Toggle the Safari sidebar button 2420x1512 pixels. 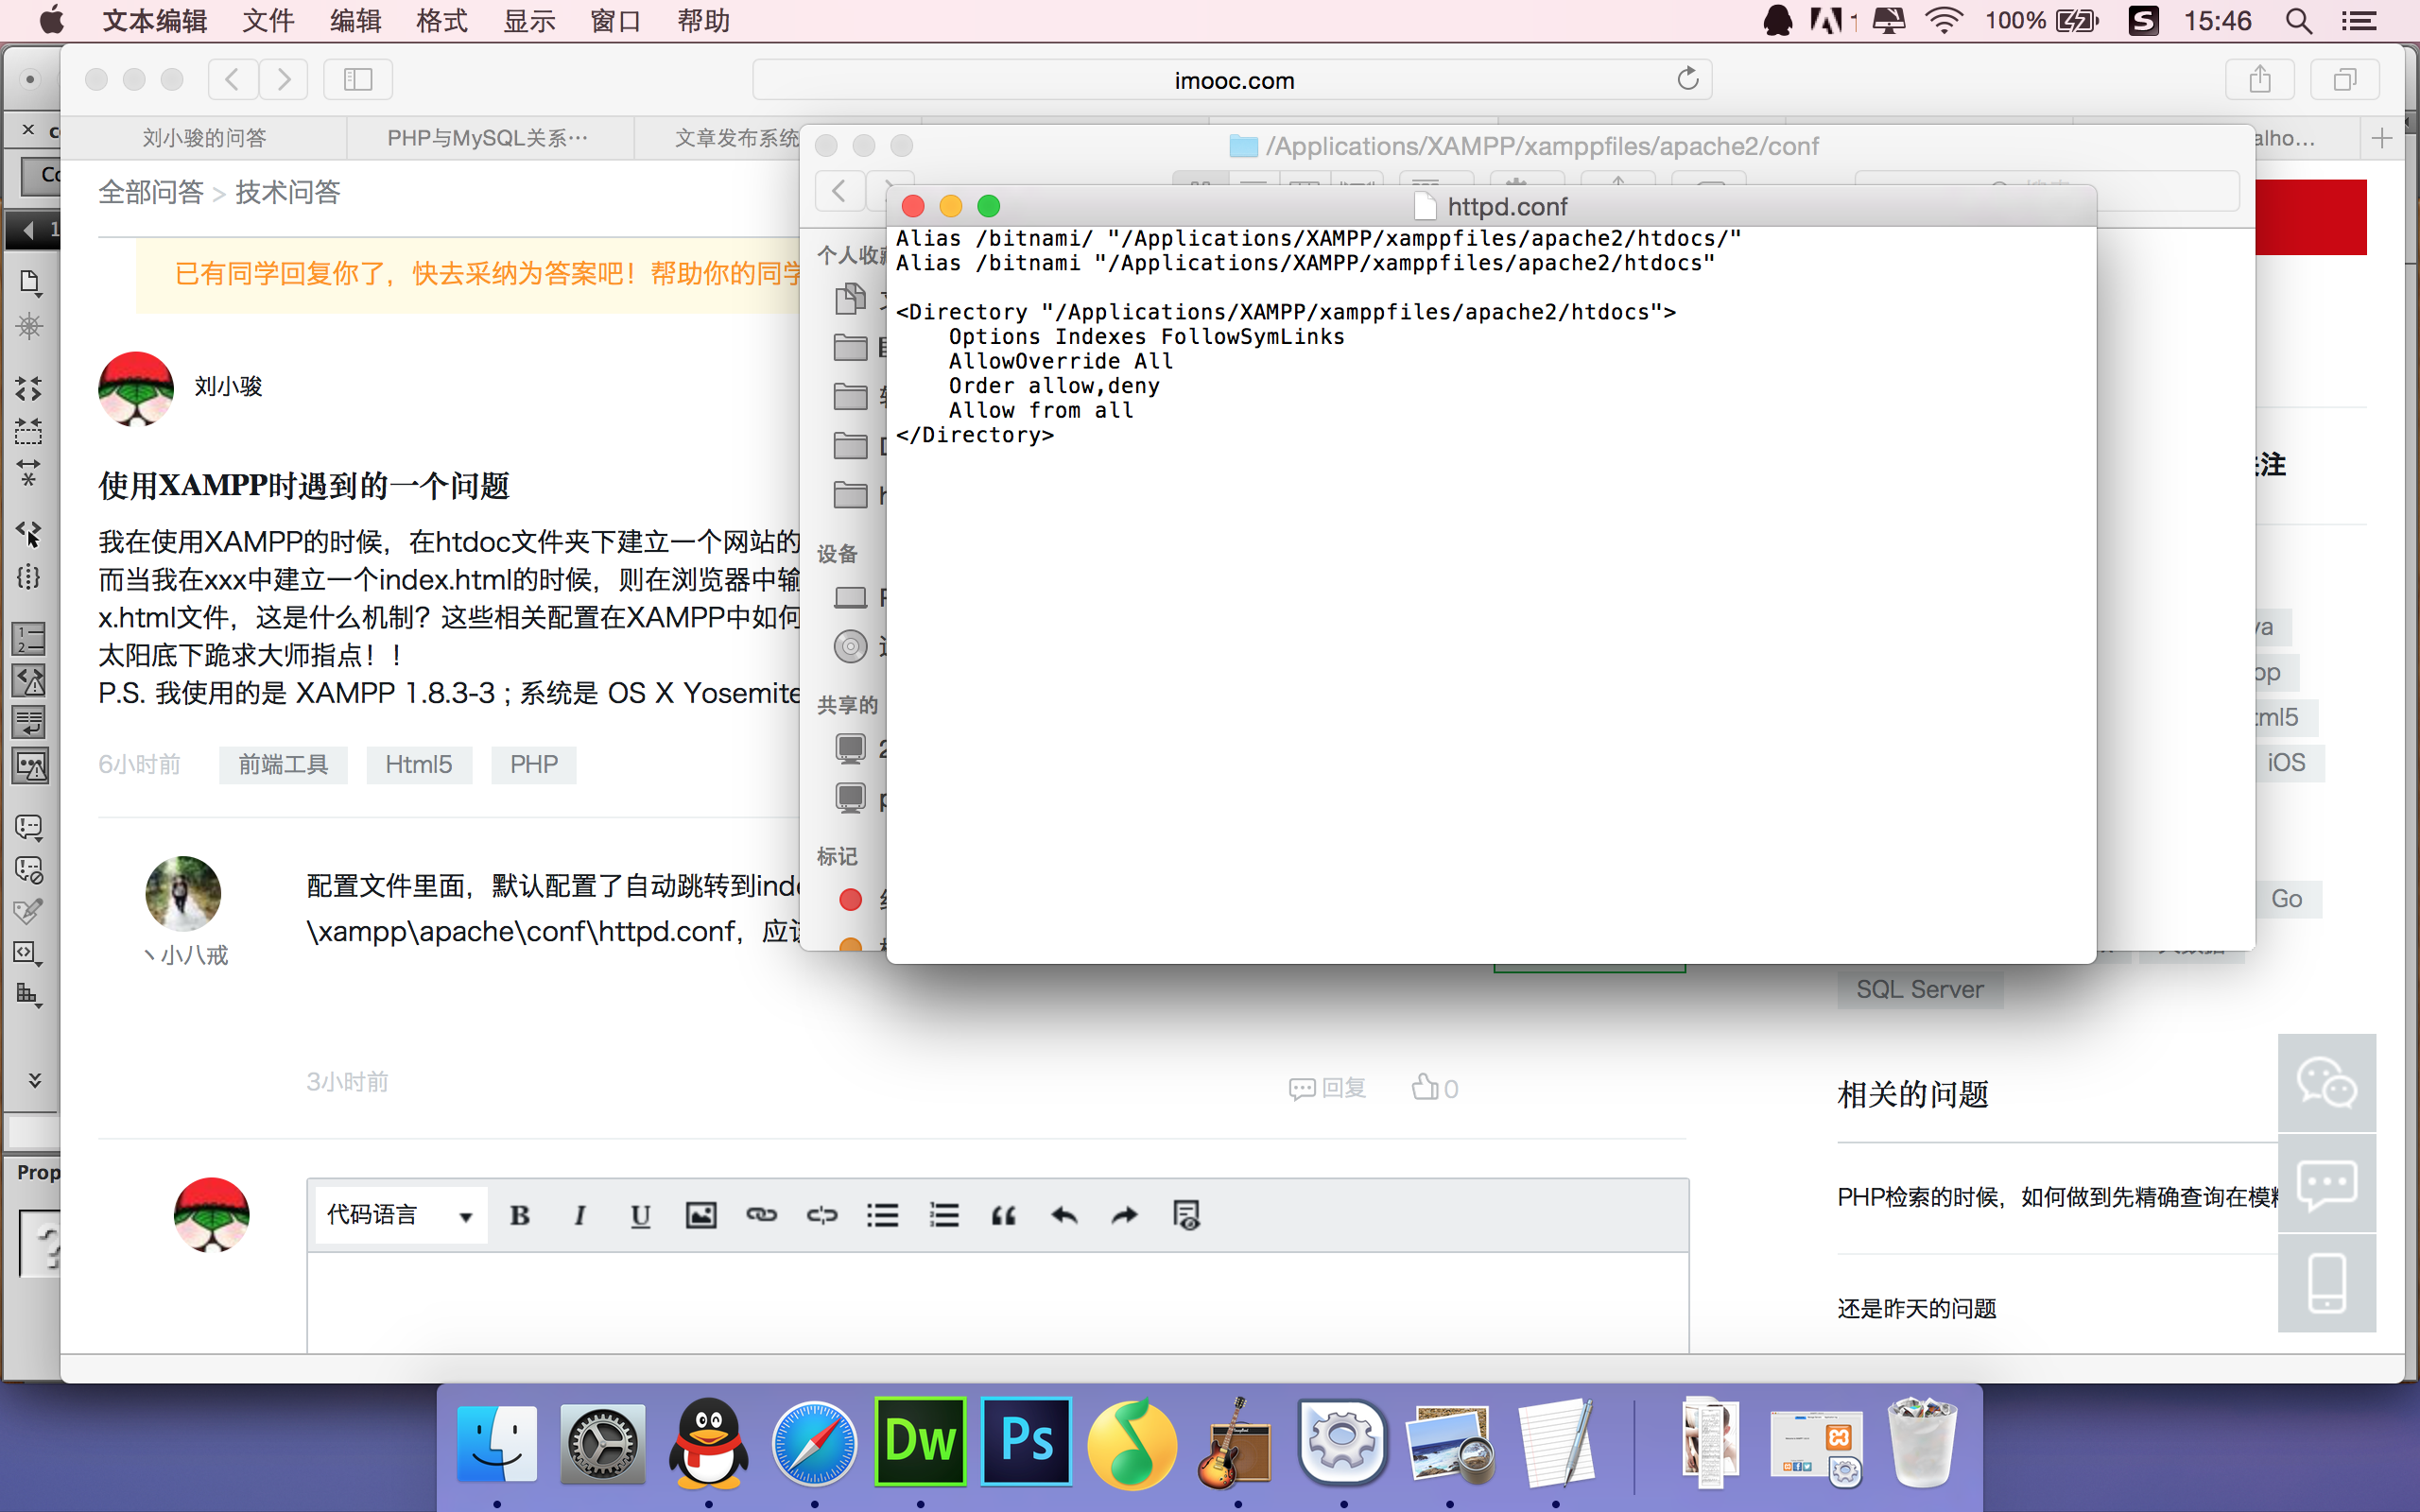coord(358,79)
